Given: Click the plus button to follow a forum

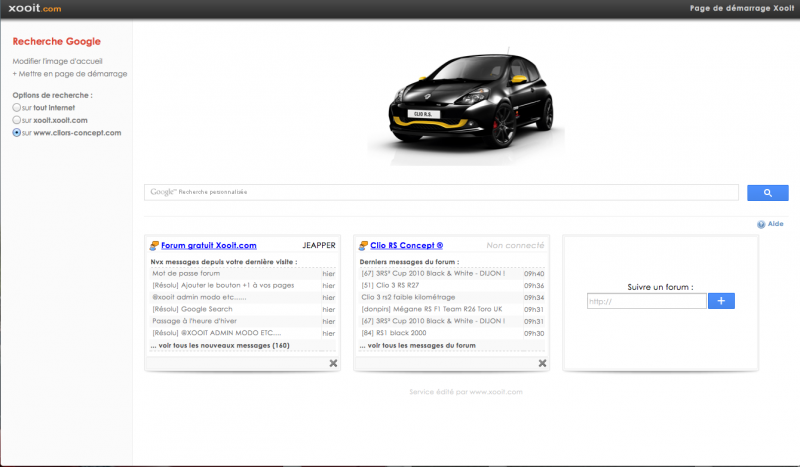Looking at the screenshot, I should pyautogui.click(x=721, y=301).
